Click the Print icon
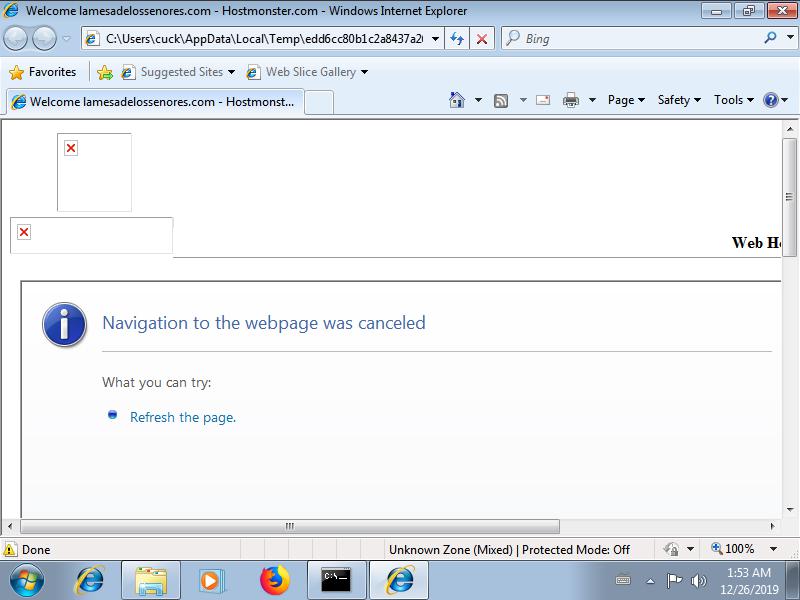800x600 pixels. tap(570, 100)
